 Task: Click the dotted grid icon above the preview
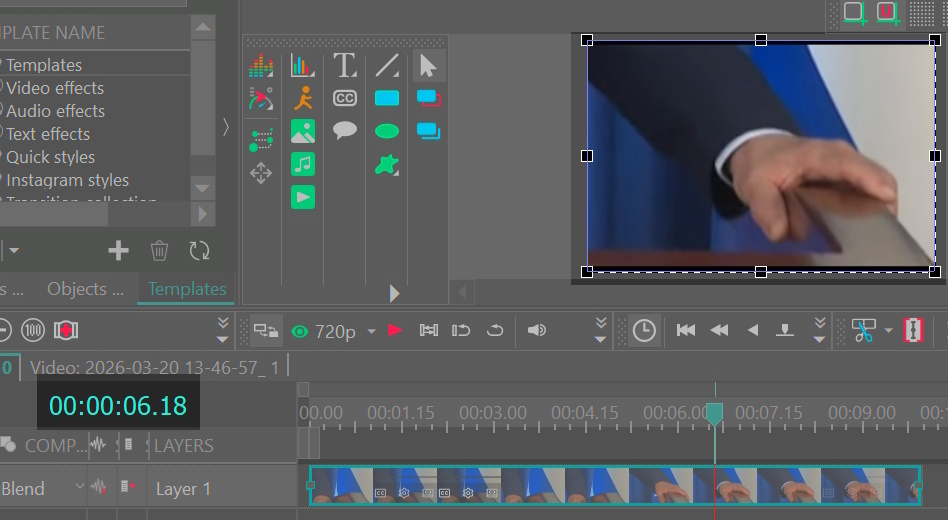tap(921, 13)
